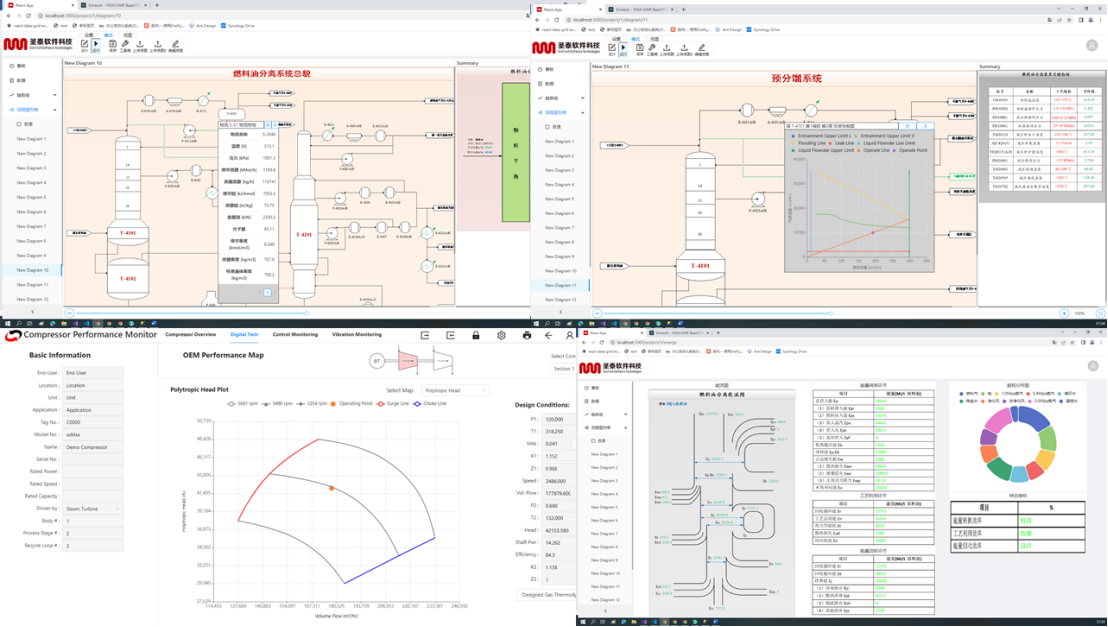Toggle the 3661 rpm legend series
Image resolution: width=1108 pixels, height=627 pixels.
pos(242,404)
